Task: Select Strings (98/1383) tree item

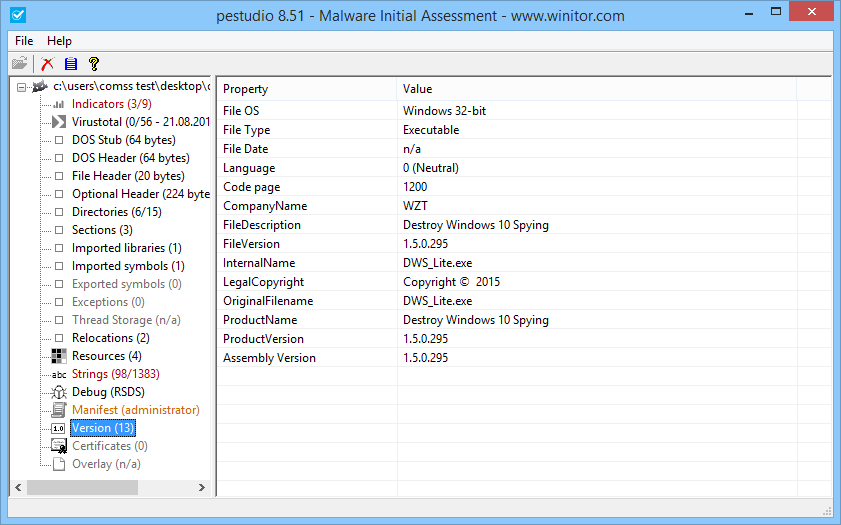Action: [116, 374]
